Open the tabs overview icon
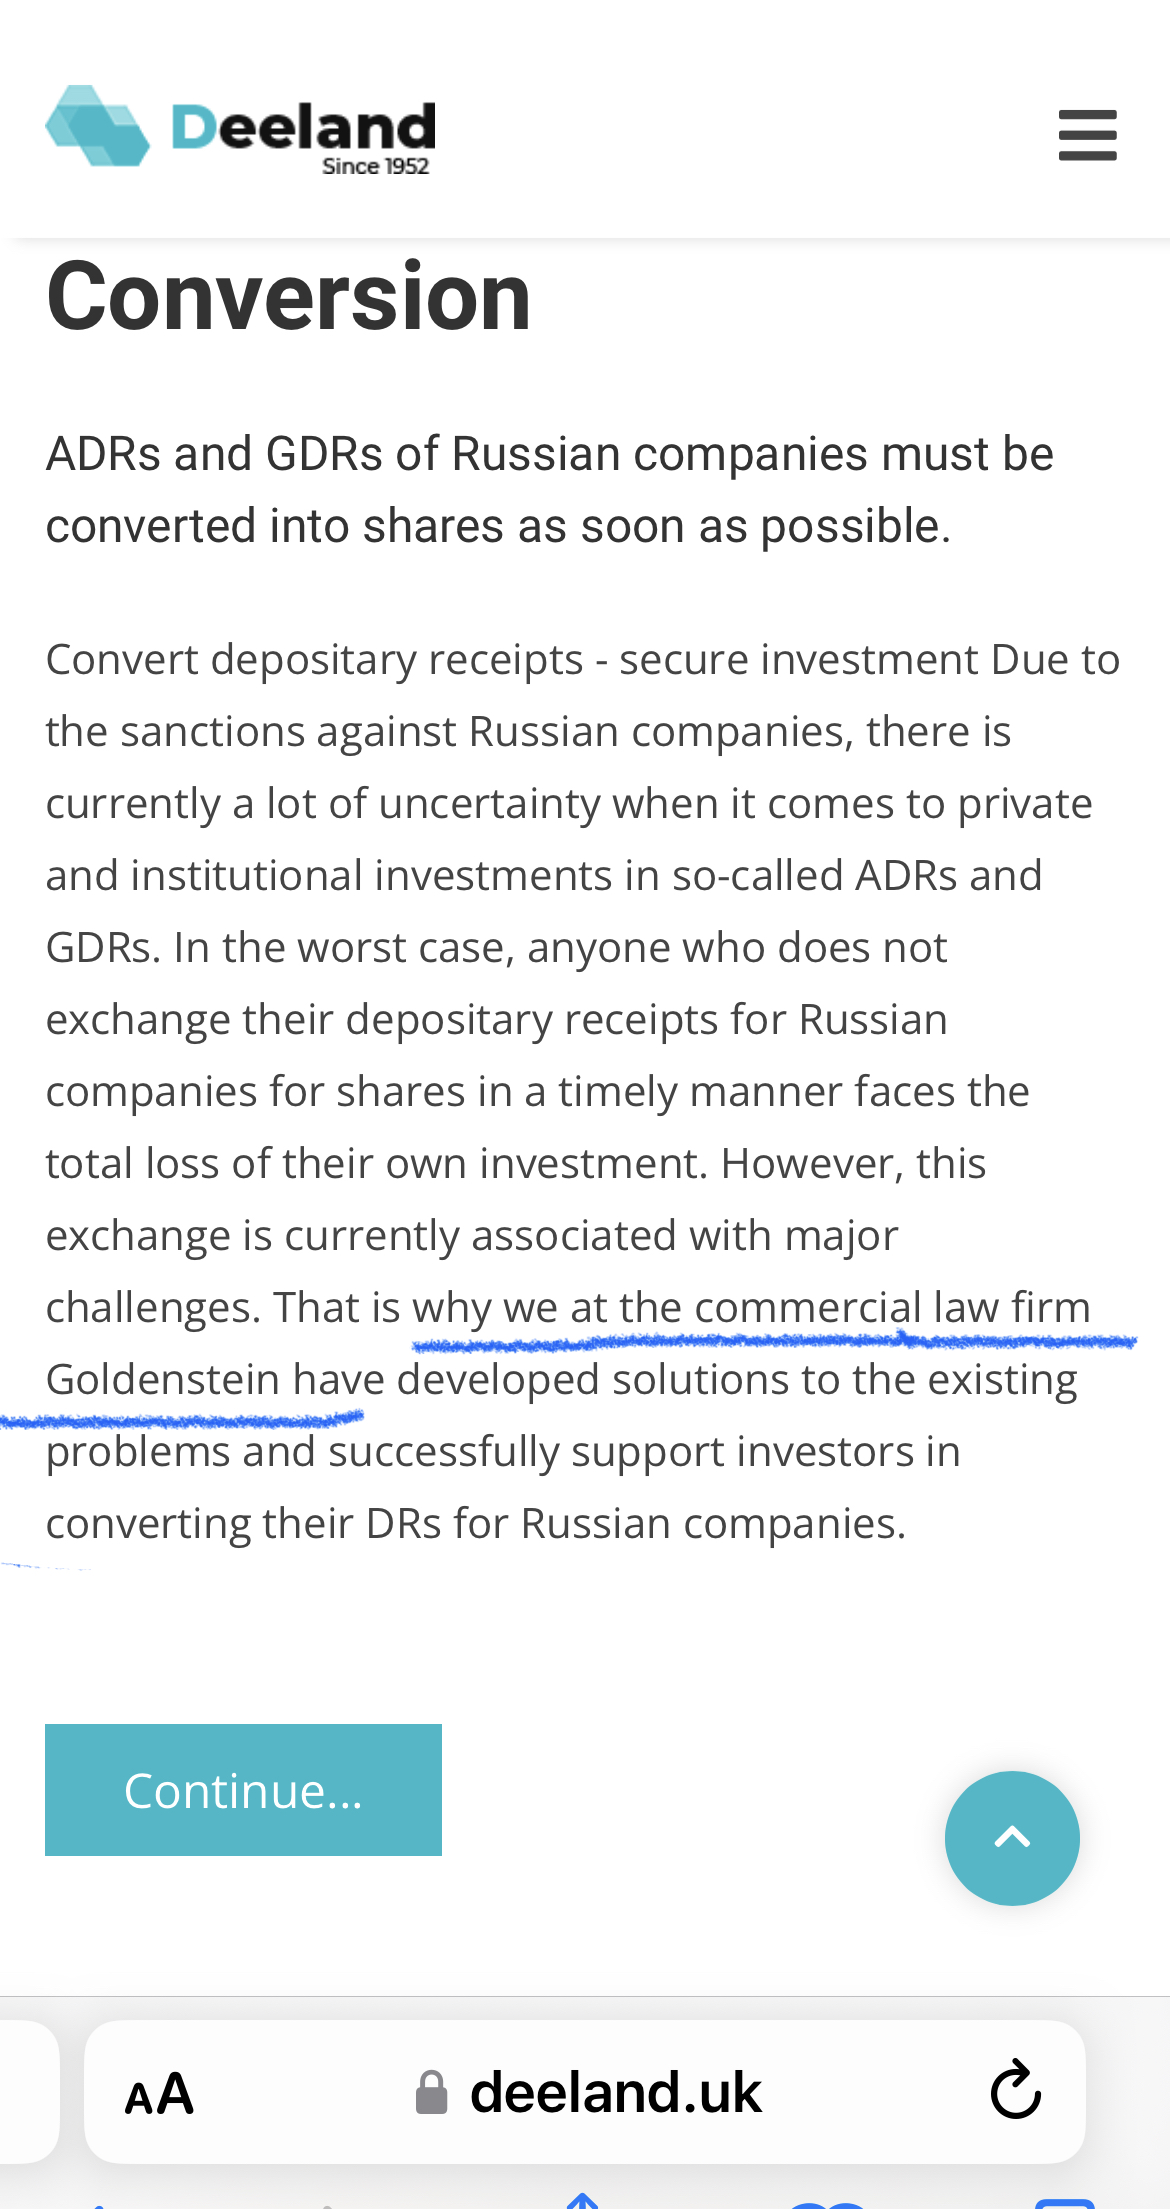Viewport: 1170px width, 2209px height. point(1064,2203)
